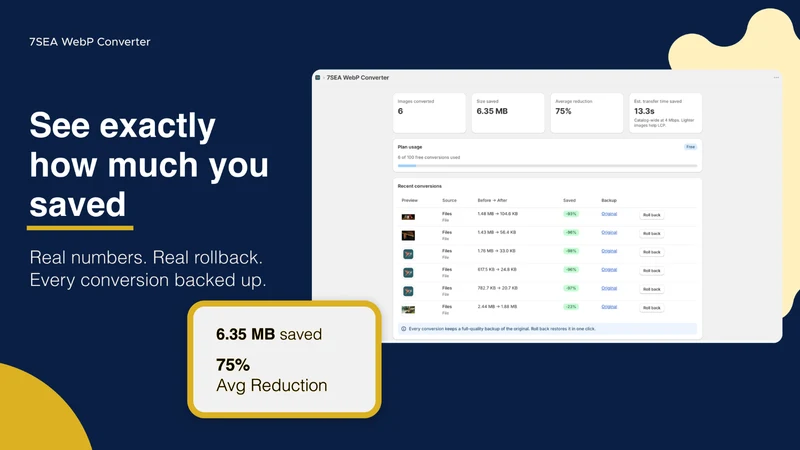This screenshot has width=800, height=450.
Task: Open preview thumbnail of the 2.44 MB row
Action: [408, 310]
